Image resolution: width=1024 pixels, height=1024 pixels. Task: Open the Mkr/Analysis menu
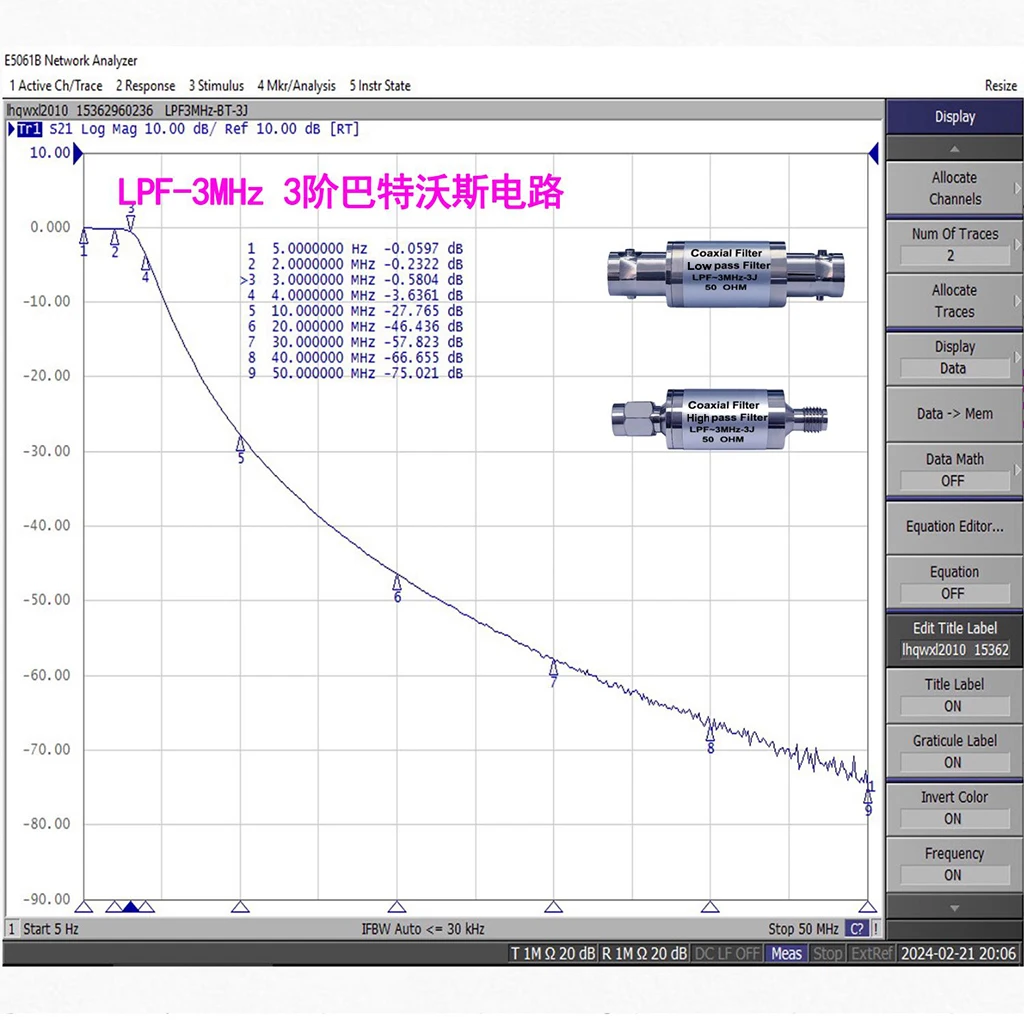pyautogui.click(x=296, y=86)
